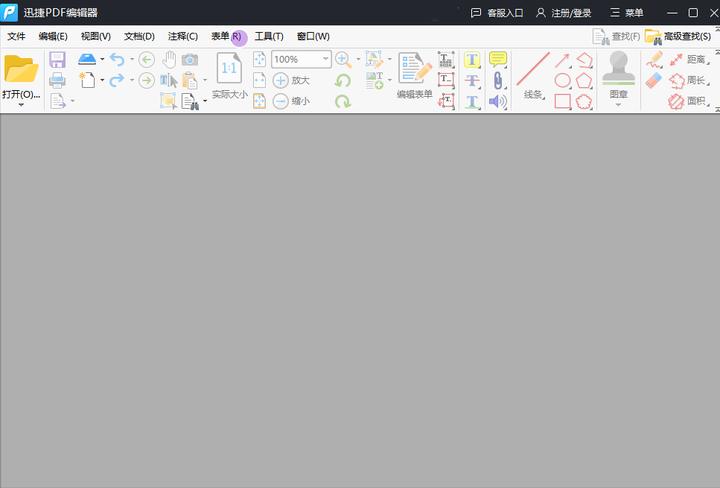This screenshot has height=488, width=720.
Task: Click the Open folder icon
Action: point(21,69)
